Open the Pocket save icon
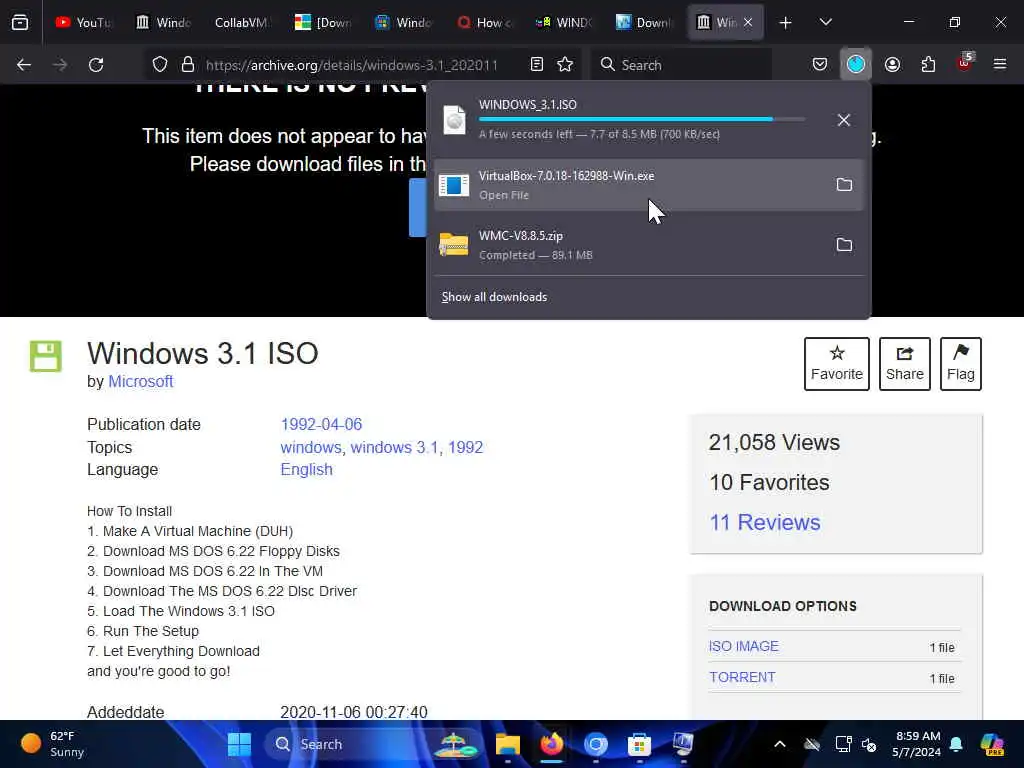The image size is (1024, 768). [x=820, y=65]
